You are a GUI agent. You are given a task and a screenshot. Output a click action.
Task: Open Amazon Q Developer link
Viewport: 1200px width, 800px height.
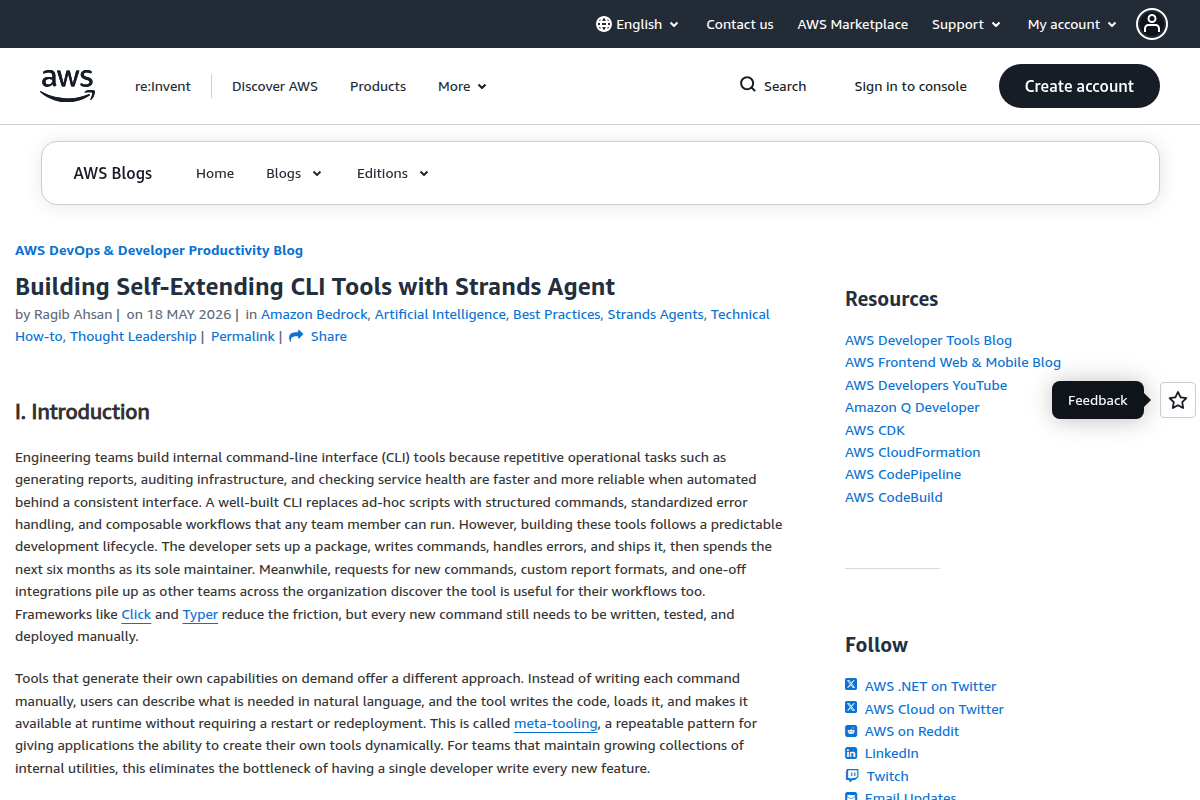[x=912, y=407]
